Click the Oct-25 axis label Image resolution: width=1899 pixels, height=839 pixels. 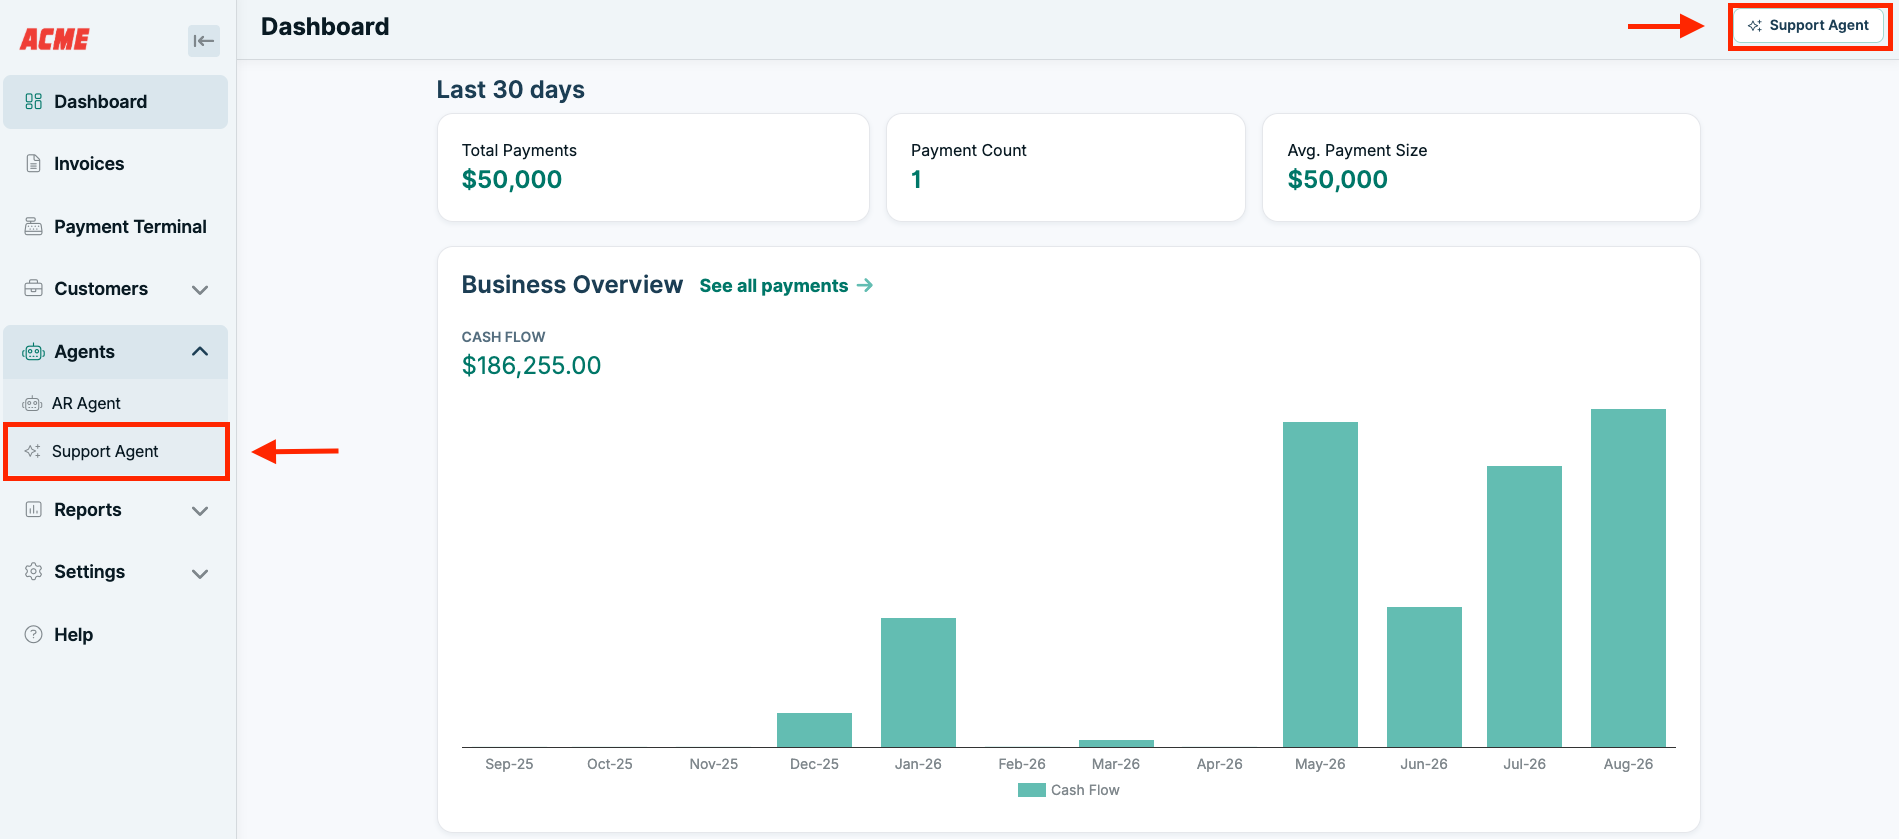coord(610,764)
